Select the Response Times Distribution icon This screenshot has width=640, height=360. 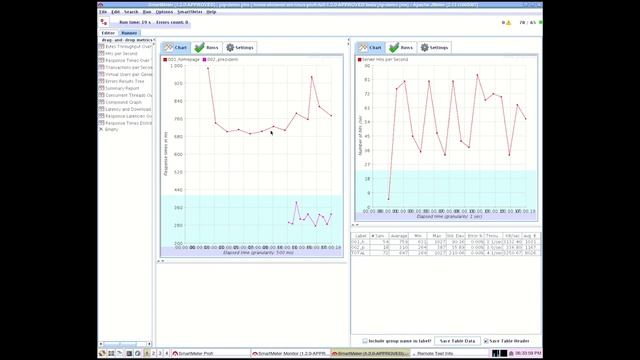101,122
